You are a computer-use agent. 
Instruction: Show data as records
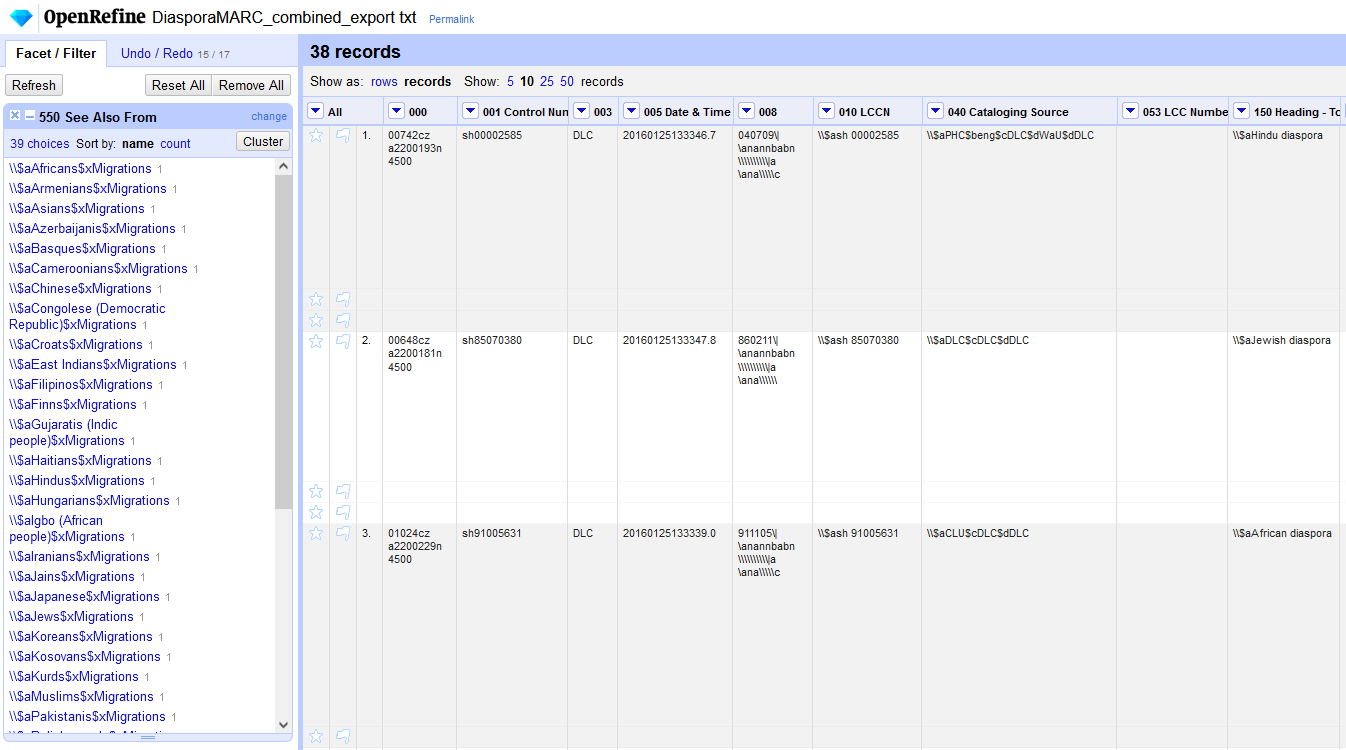tap(428, 81)
